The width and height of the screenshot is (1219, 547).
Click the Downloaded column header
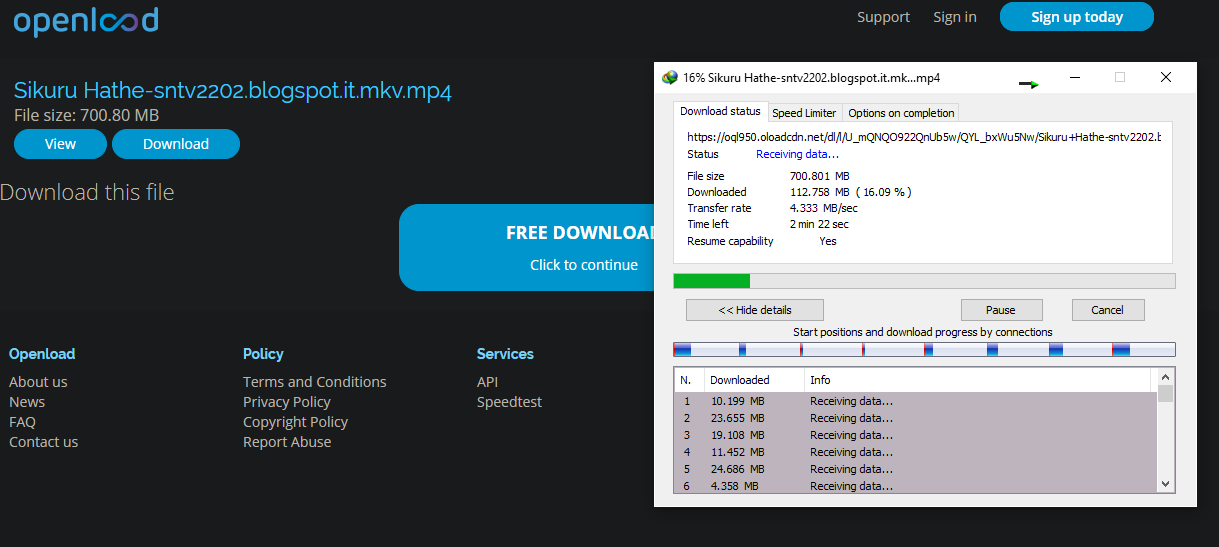[754, 380]
